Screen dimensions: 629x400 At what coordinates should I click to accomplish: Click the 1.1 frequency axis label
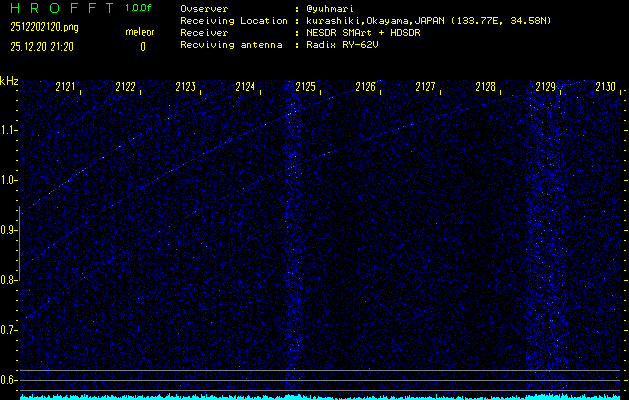(10, 130)
